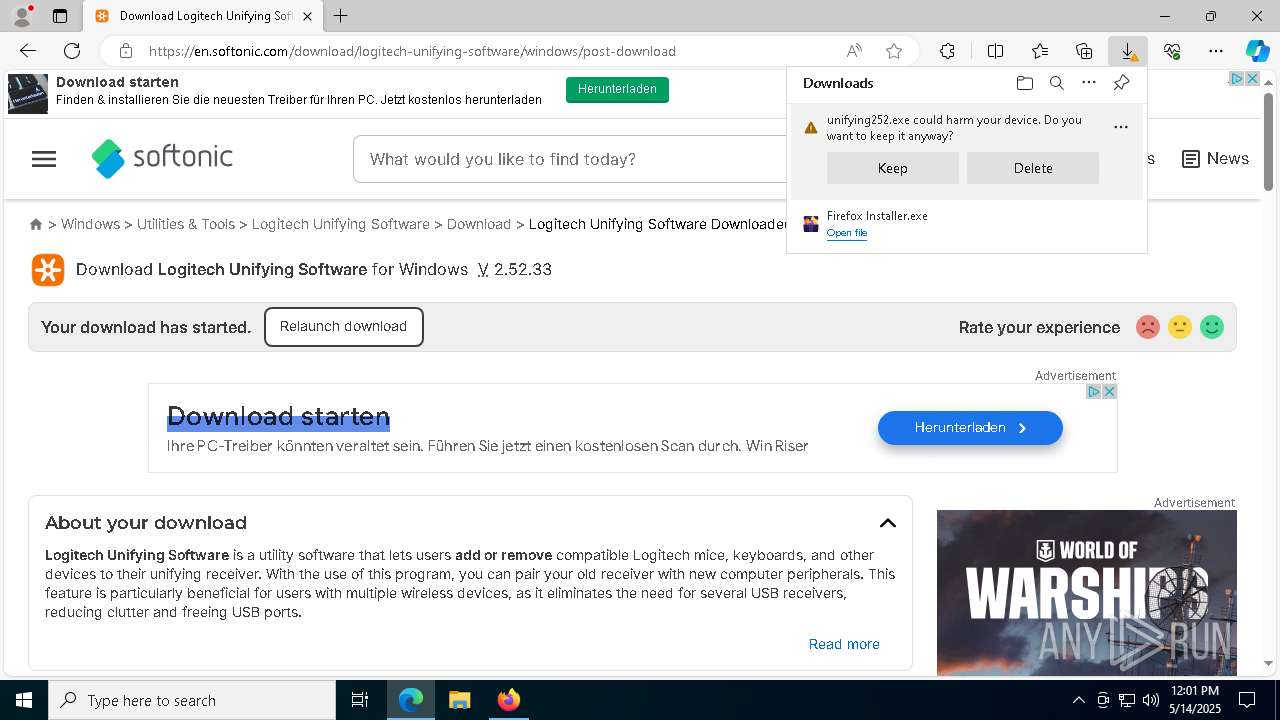Click the browser back arrow

[28, 51]
